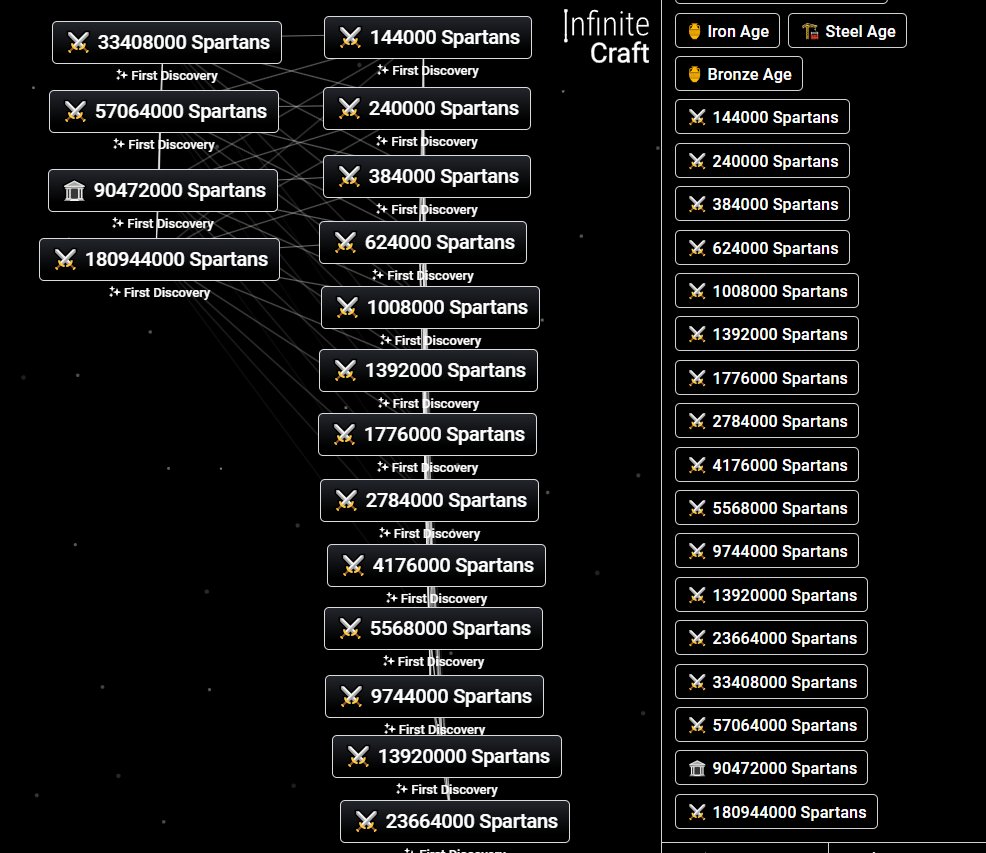Pick 2784000 Spartans from the sidebar list
Screen dimensions: 986x853
(767, 421)
